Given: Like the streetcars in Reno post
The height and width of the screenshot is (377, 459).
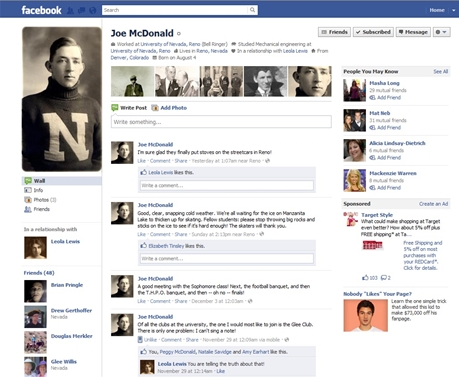Looking at the screenshot, I should (x=141, y=161).
